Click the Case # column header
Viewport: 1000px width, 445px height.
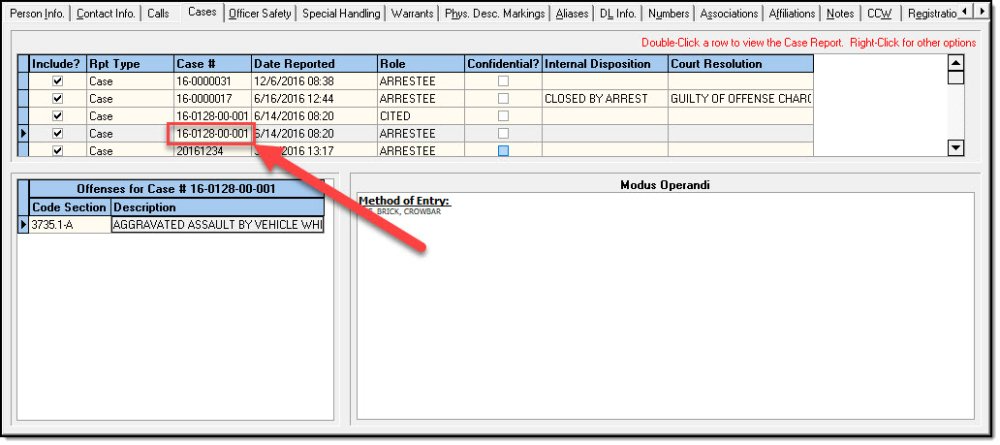click(211, 64)
